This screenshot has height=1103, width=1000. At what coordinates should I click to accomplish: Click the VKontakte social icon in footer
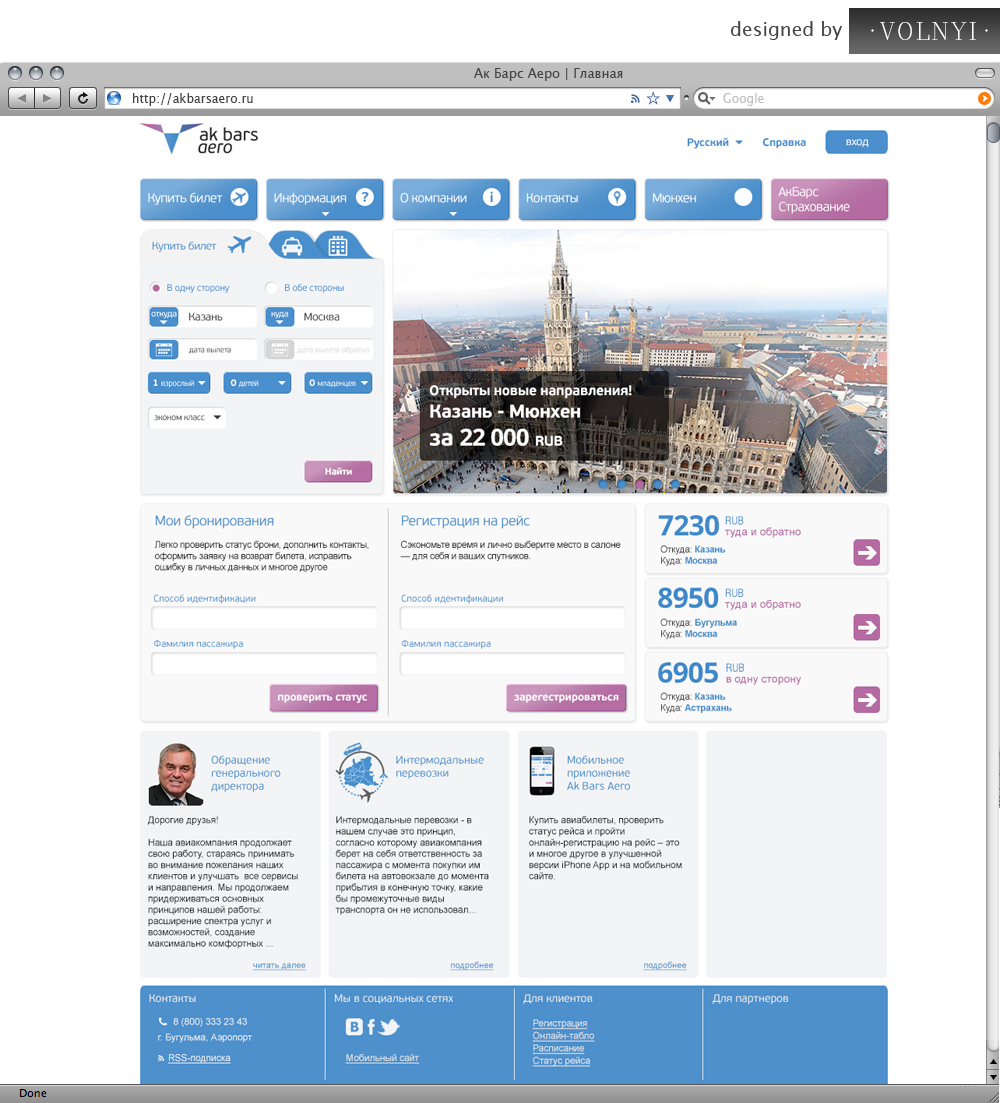tap(354, 1027)
